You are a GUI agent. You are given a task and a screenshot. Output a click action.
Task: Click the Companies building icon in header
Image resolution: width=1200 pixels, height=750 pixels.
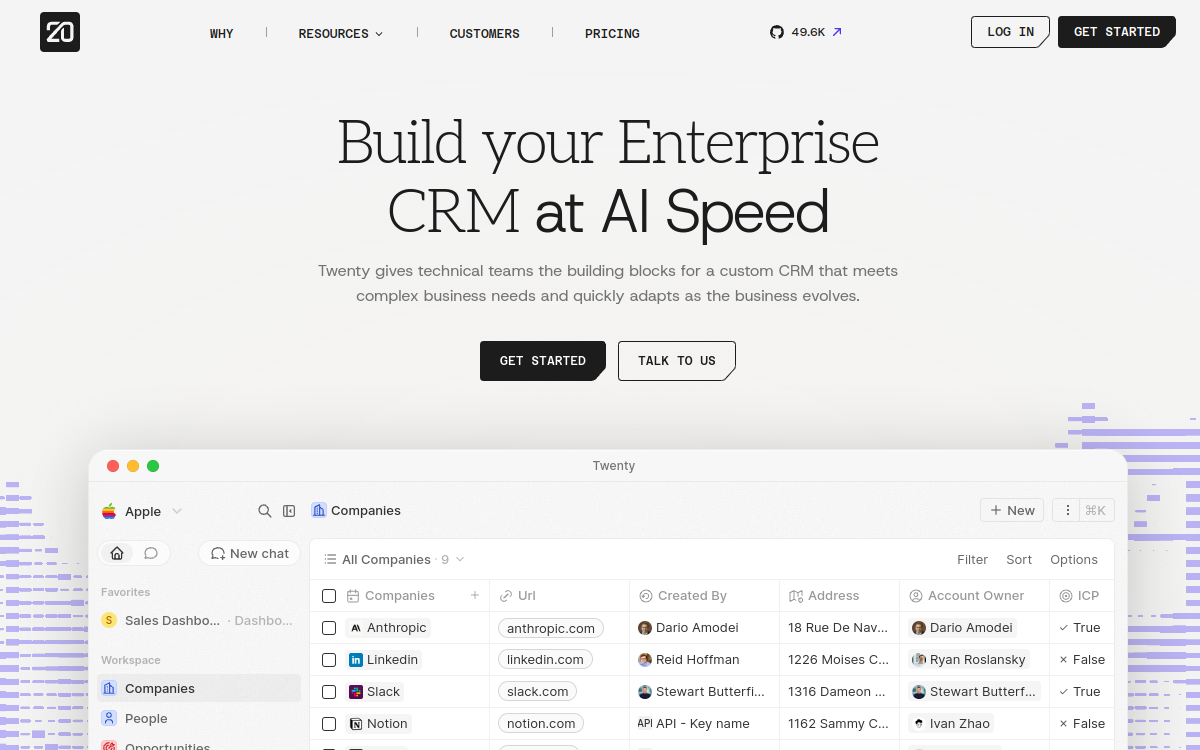(x=319, y=510)
